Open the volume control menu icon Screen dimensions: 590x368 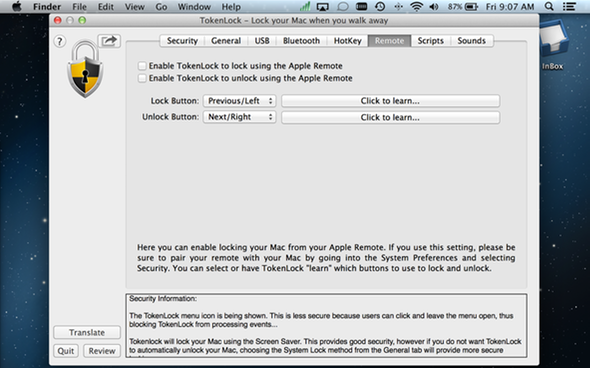(x=434, y=7)
